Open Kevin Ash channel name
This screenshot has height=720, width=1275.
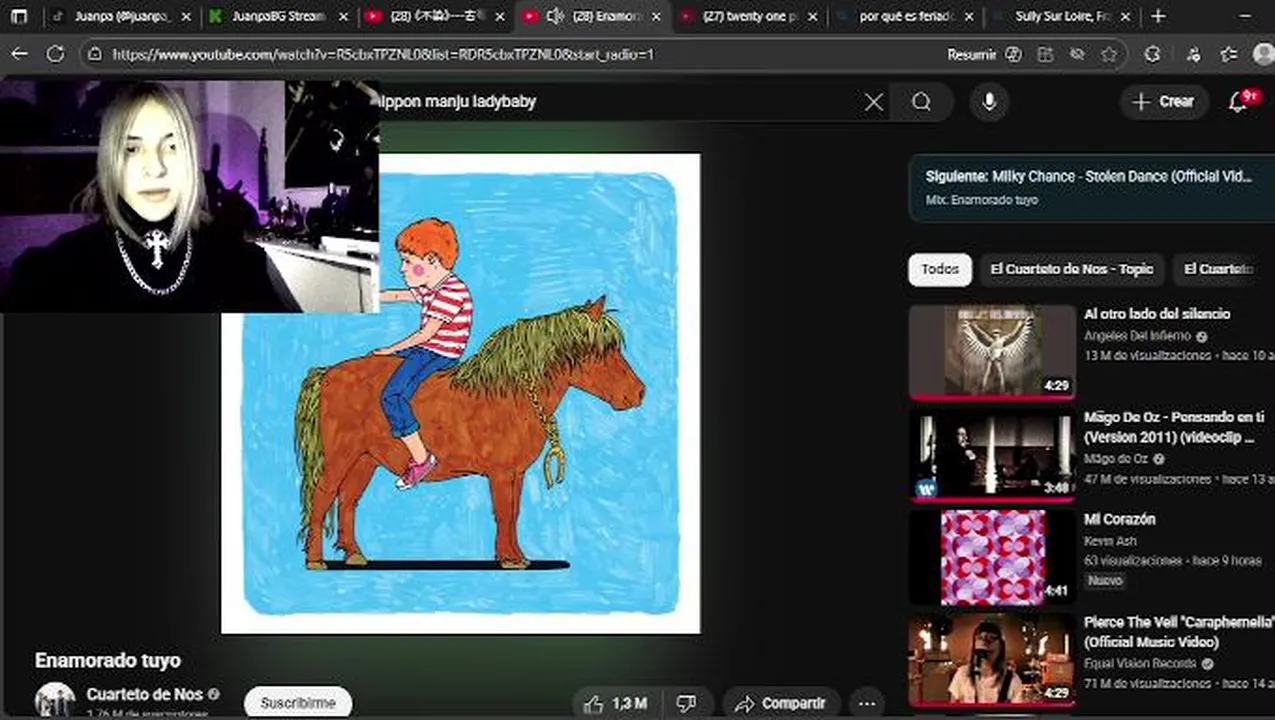coord(1110,542)
